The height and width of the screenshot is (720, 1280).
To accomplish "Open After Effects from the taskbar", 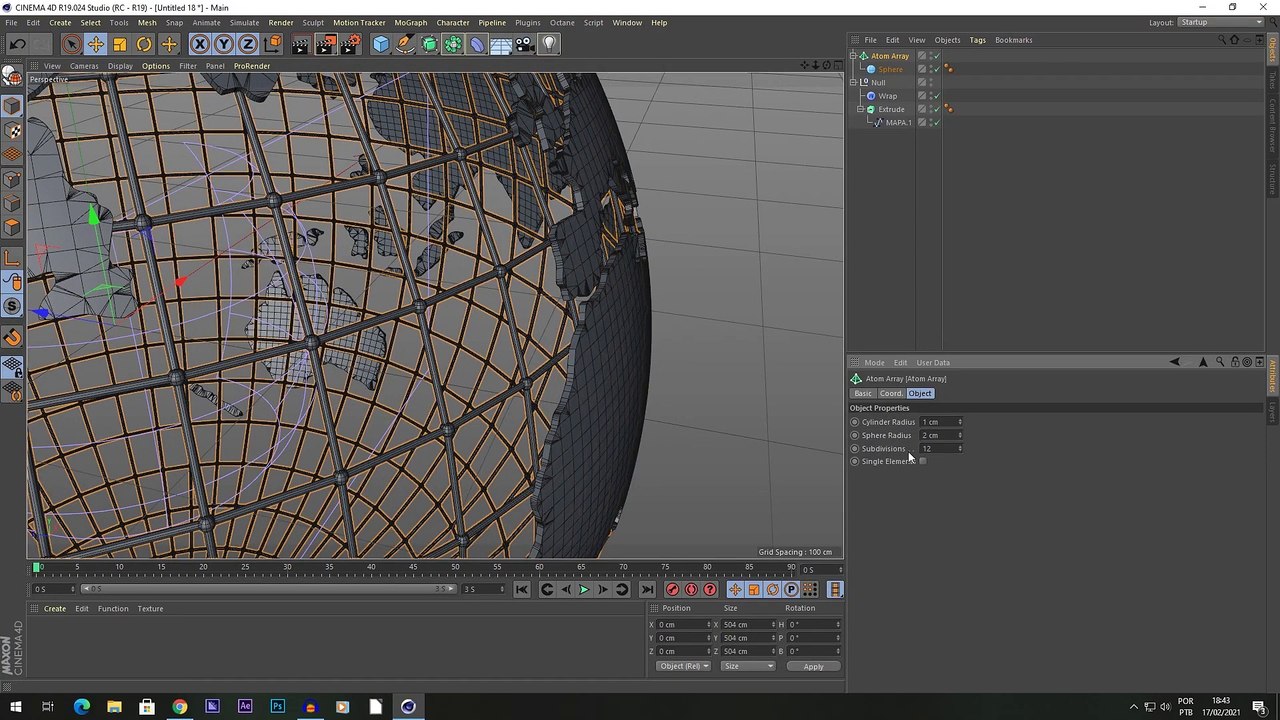I will point(245,707).
